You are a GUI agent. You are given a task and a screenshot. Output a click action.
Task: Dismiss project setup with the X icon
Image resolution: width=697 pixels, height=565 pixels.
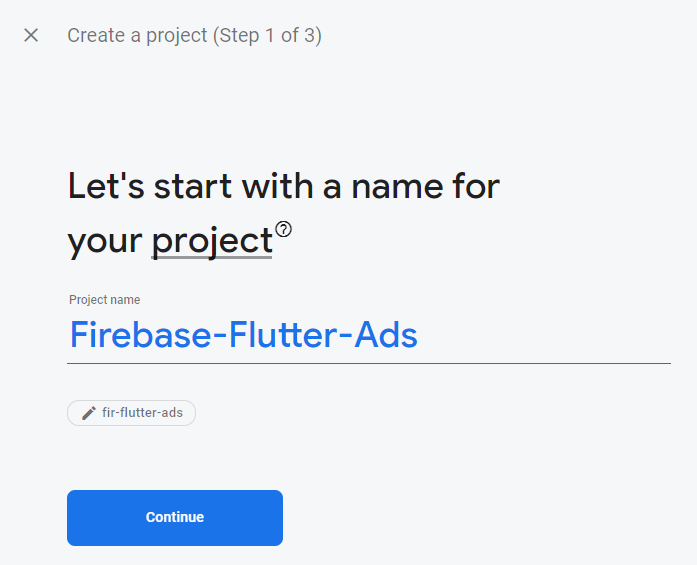pyautogui.click(x=31, y=35)
